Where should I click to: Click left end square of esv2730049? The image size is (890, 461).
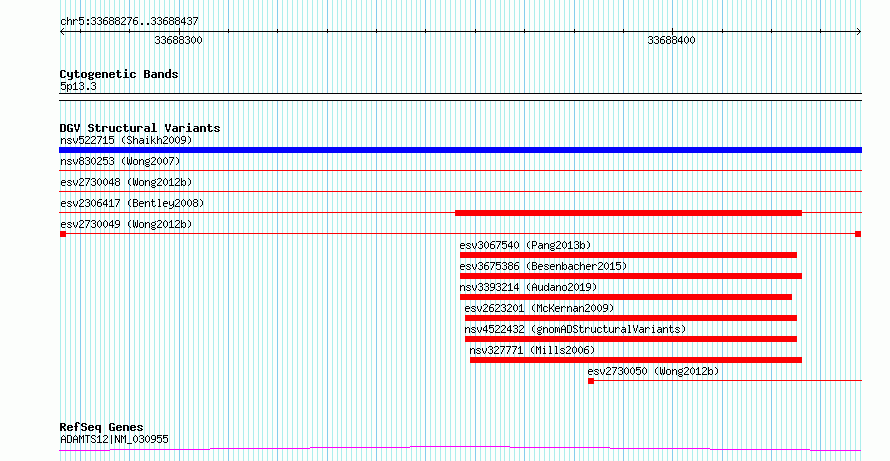pos(63,234)
